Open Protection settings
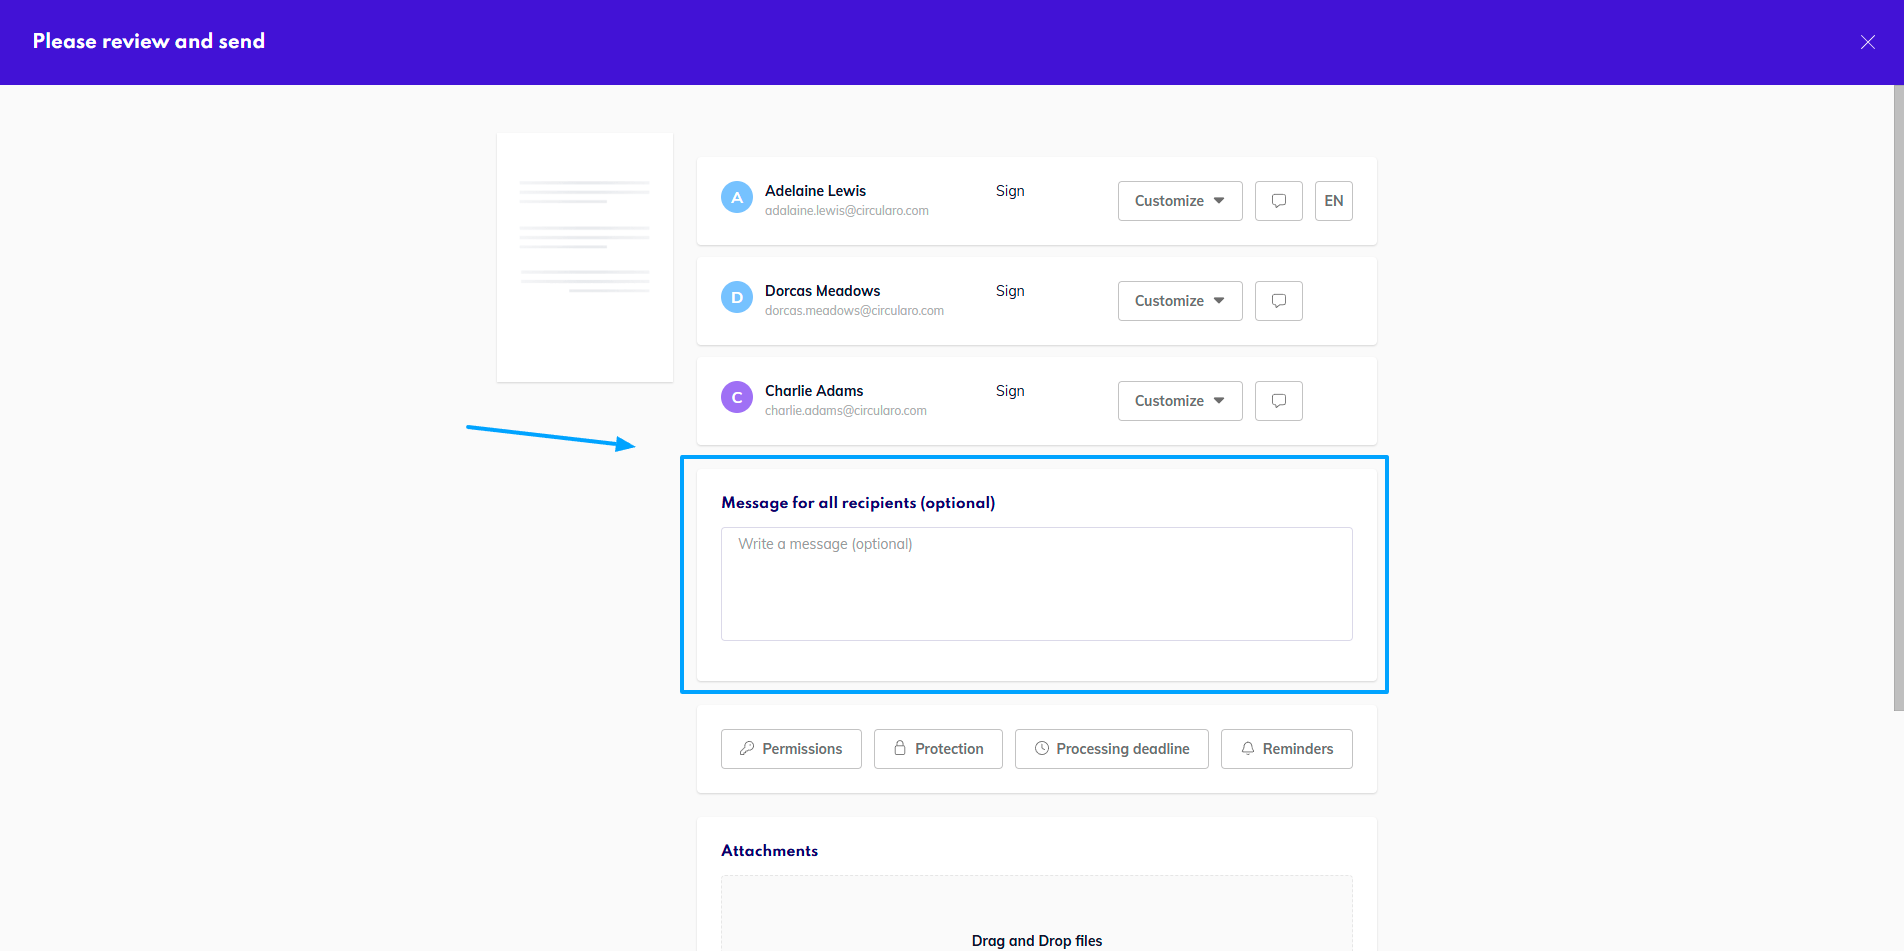The height and width of the screenshot is (951, 1904). 938,749
